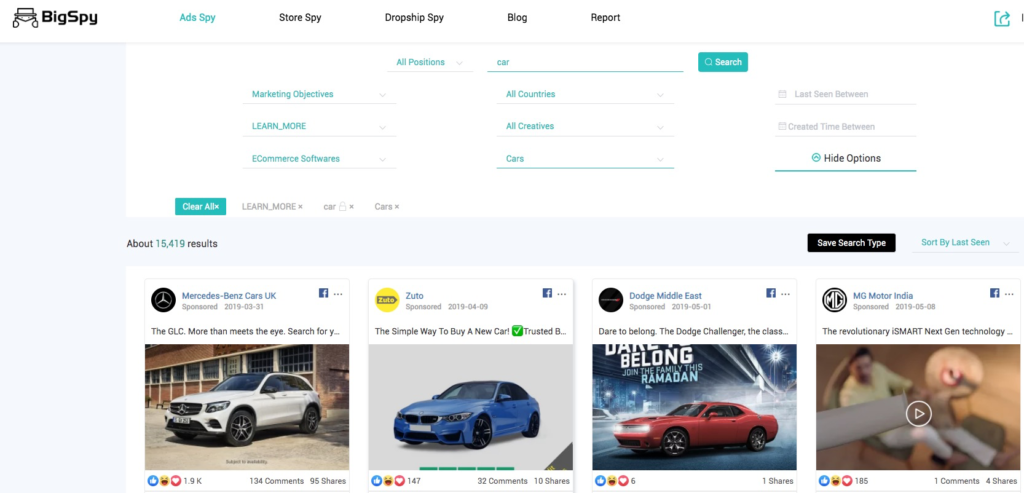1024x493 pixels.
Task: Remove the Cars filter tag
Action: coord(396,207)
